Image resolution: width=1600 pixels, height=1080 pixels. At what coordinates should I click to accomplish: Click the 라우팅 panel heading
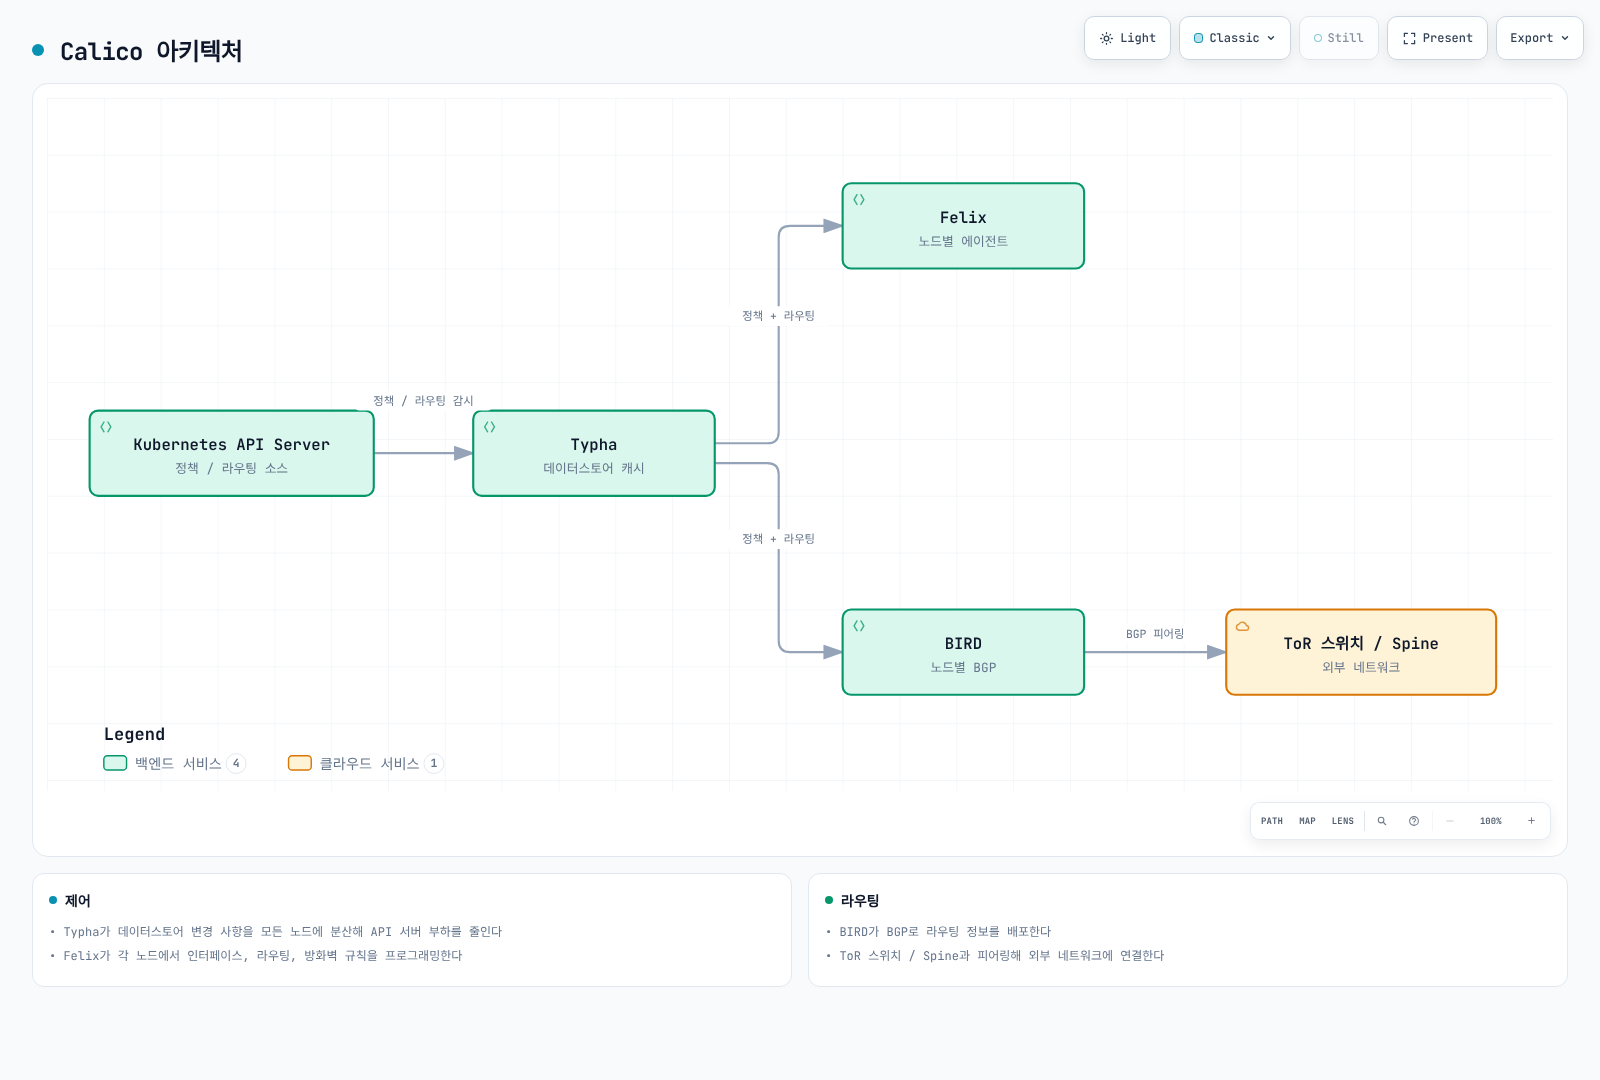pyautogui.click(x=860, y=900)
